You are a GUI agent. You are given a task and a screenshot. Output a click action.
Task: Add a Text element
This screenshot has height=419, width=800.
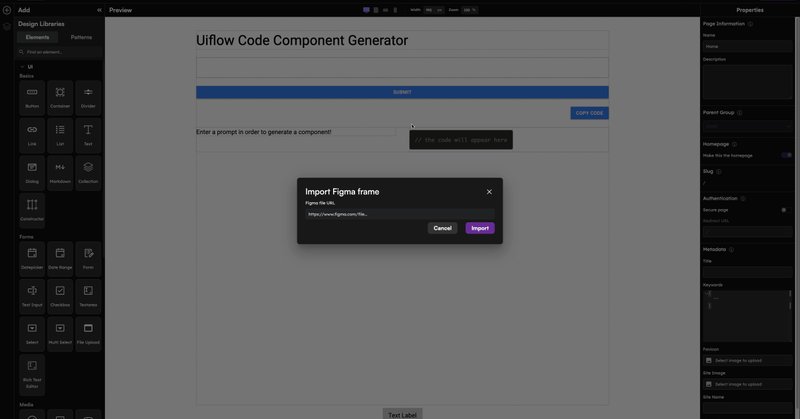tap(88, 135)
